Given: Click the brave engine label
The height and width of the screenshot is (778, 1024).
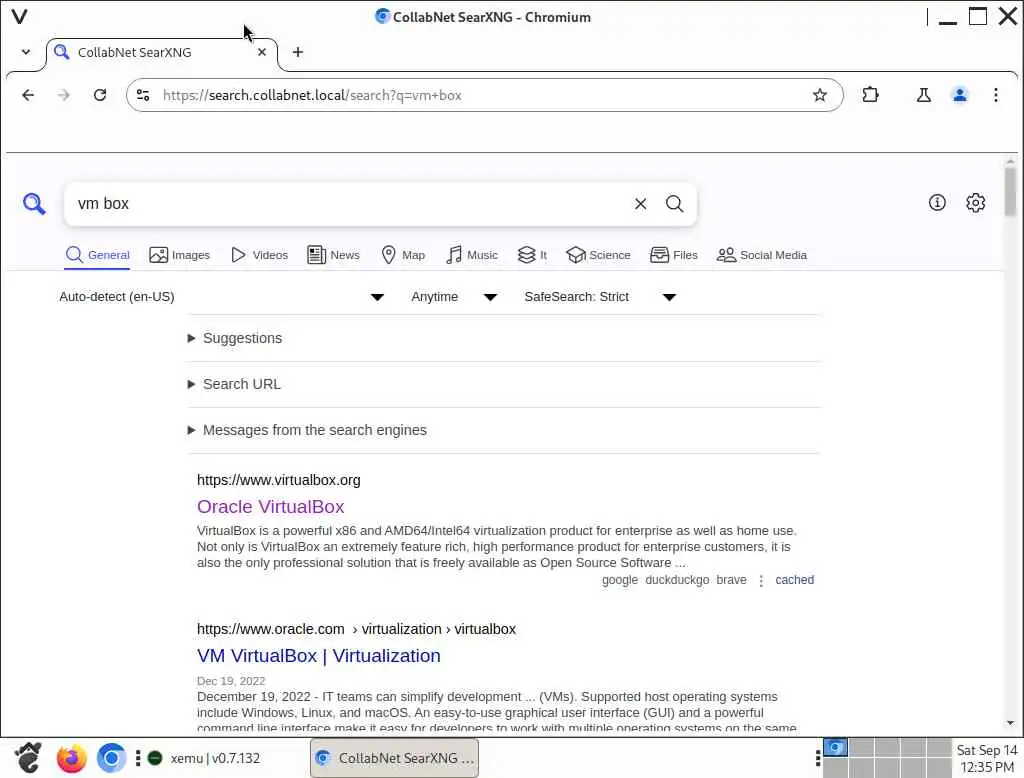Looking at the screenshot, I should pos(731,580).
